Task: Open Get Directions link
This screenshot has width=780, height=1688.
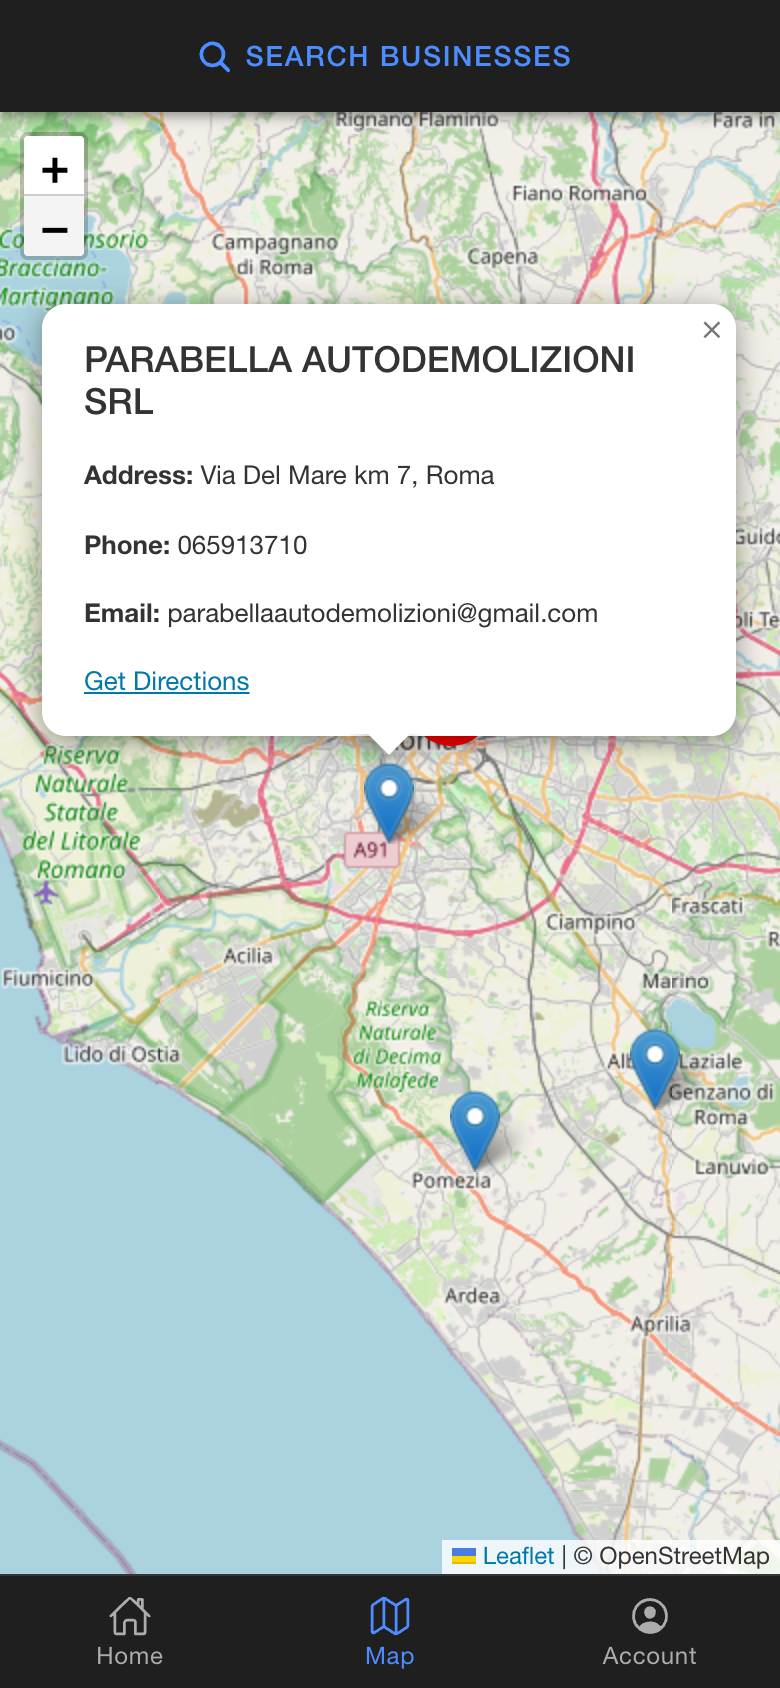Action: [166, 681]
